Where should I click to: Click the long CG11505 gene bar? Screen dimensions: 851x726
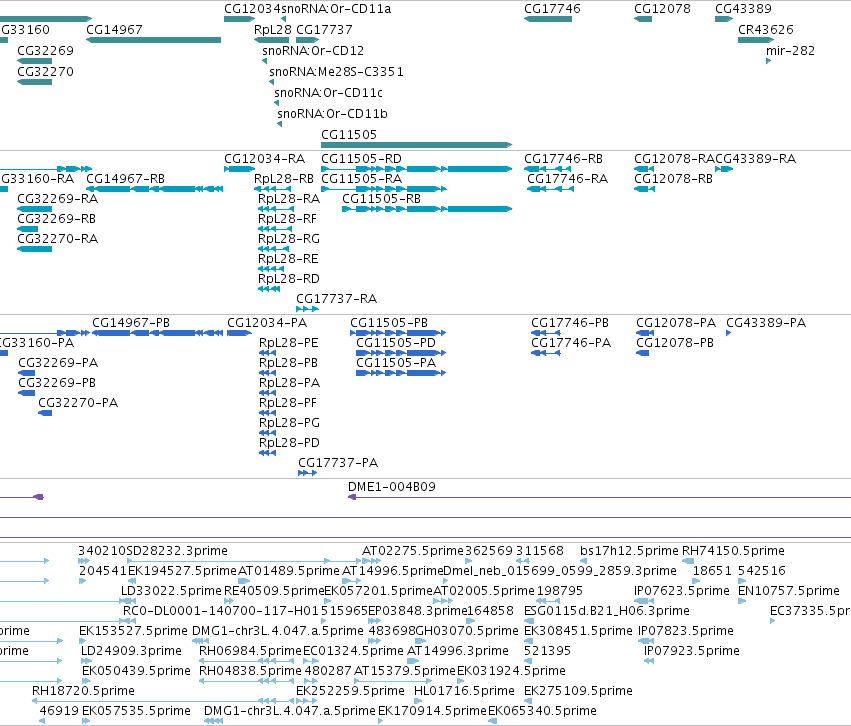[416, 145]
